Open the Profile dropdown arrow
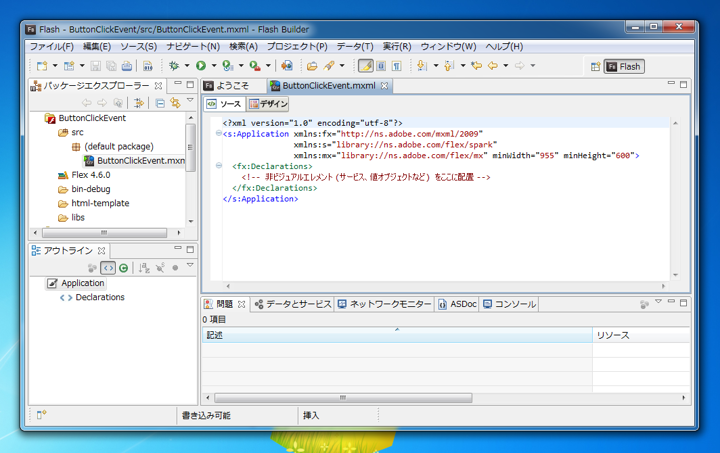This screenshot has width=720, height=453. click(241, 66)
